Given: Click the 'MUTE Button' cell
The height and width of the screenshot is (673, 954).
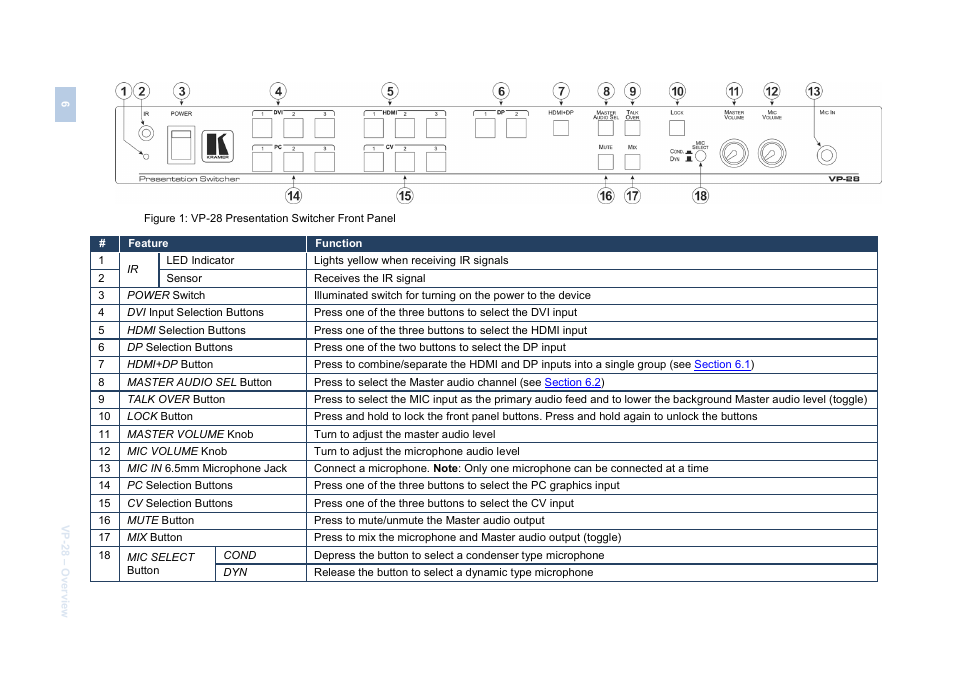Looking at the screenshot, I should (213, 520).
